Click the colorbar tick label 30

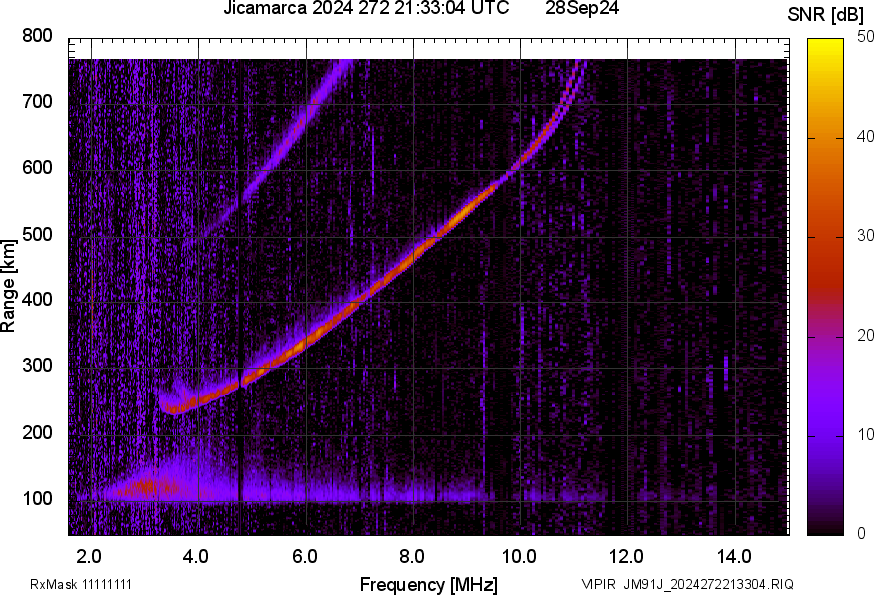pyautogui.click(x=865, y=236)
